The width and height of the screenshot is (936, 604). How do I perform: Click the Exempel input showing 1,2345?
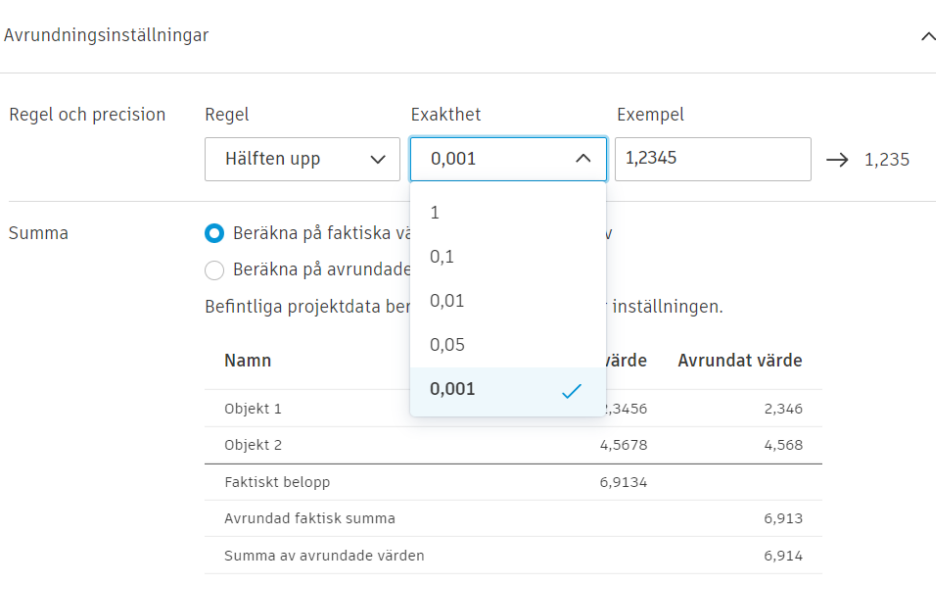coord(712,159)
